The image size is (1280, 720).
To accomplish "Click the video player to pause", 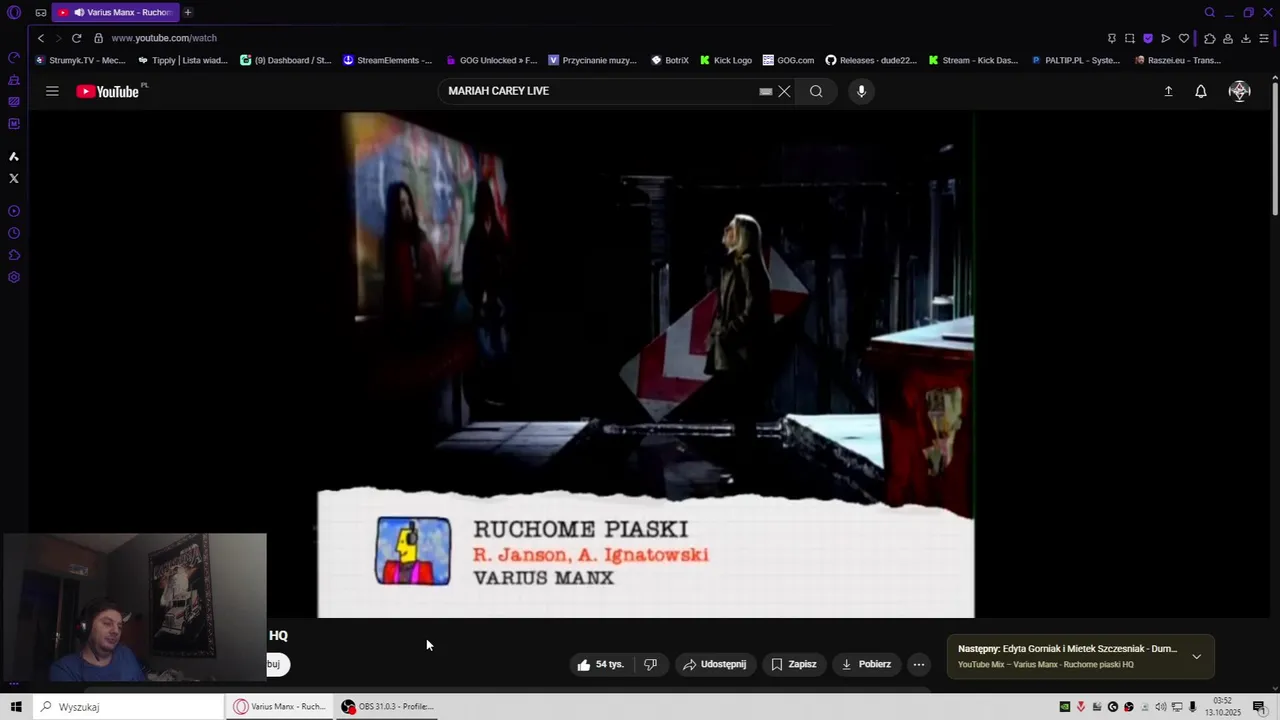I will (645, 364).
